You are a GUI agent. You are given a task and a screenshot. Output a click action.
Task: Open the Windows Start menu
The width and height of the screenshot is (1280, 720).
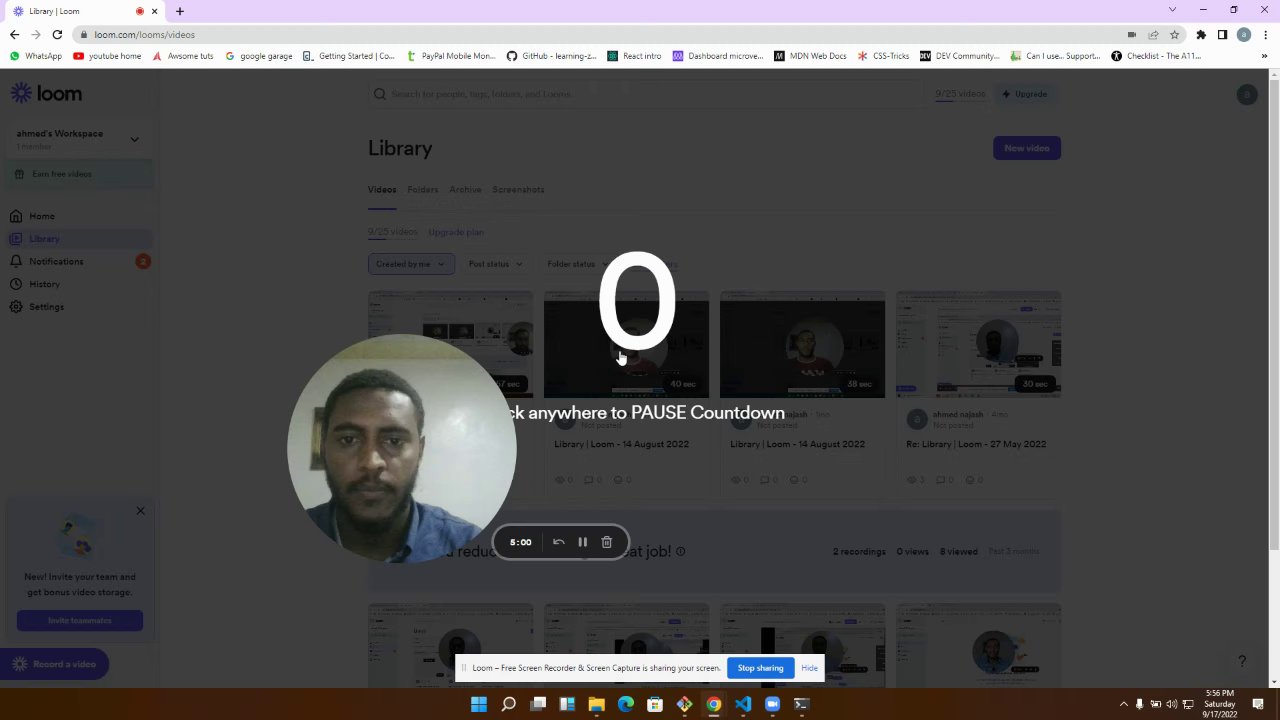pos(479,704)
